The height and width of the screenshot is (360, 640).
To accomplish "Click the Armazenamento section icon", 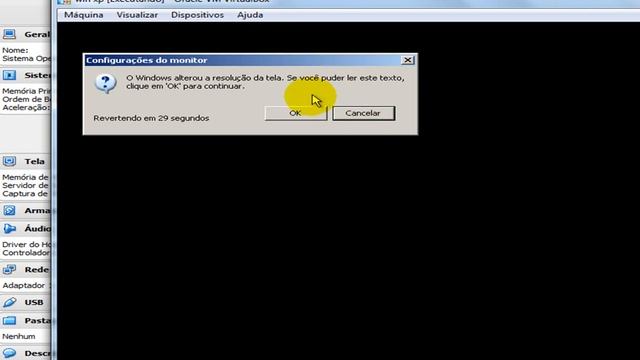I will (x=9, y=210).
